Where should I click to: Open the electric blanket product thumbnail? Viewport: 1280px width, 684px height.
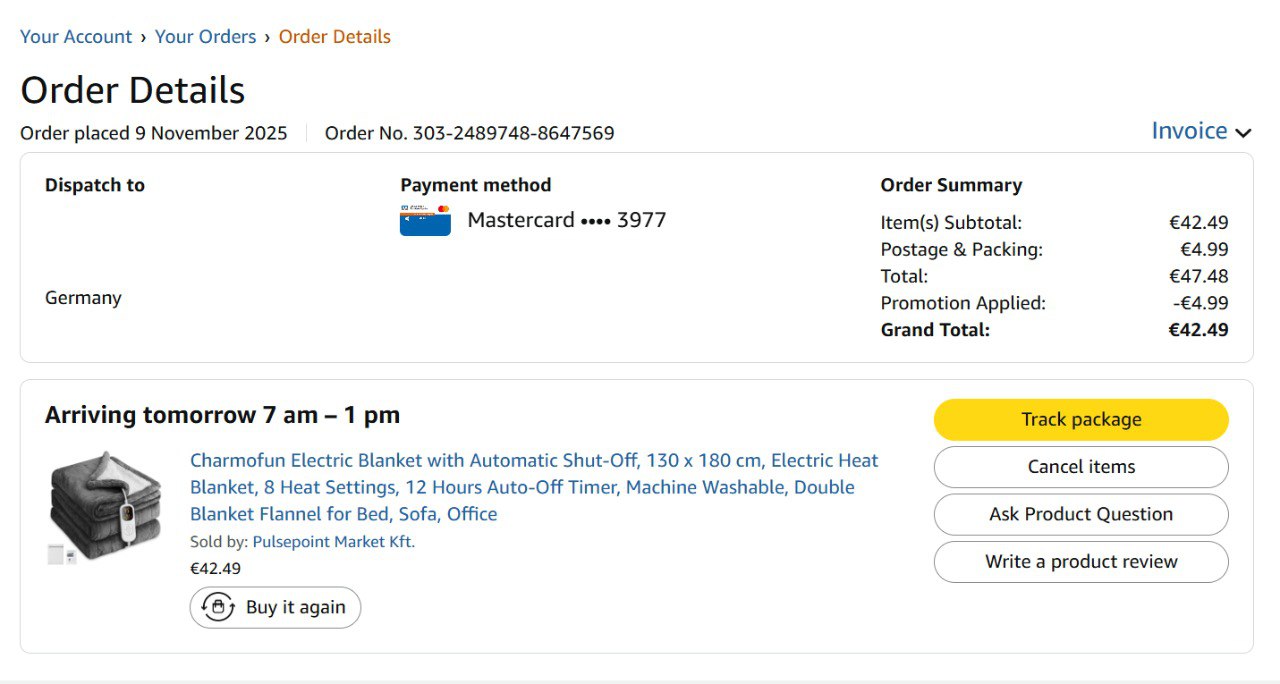tap(106, 507)
